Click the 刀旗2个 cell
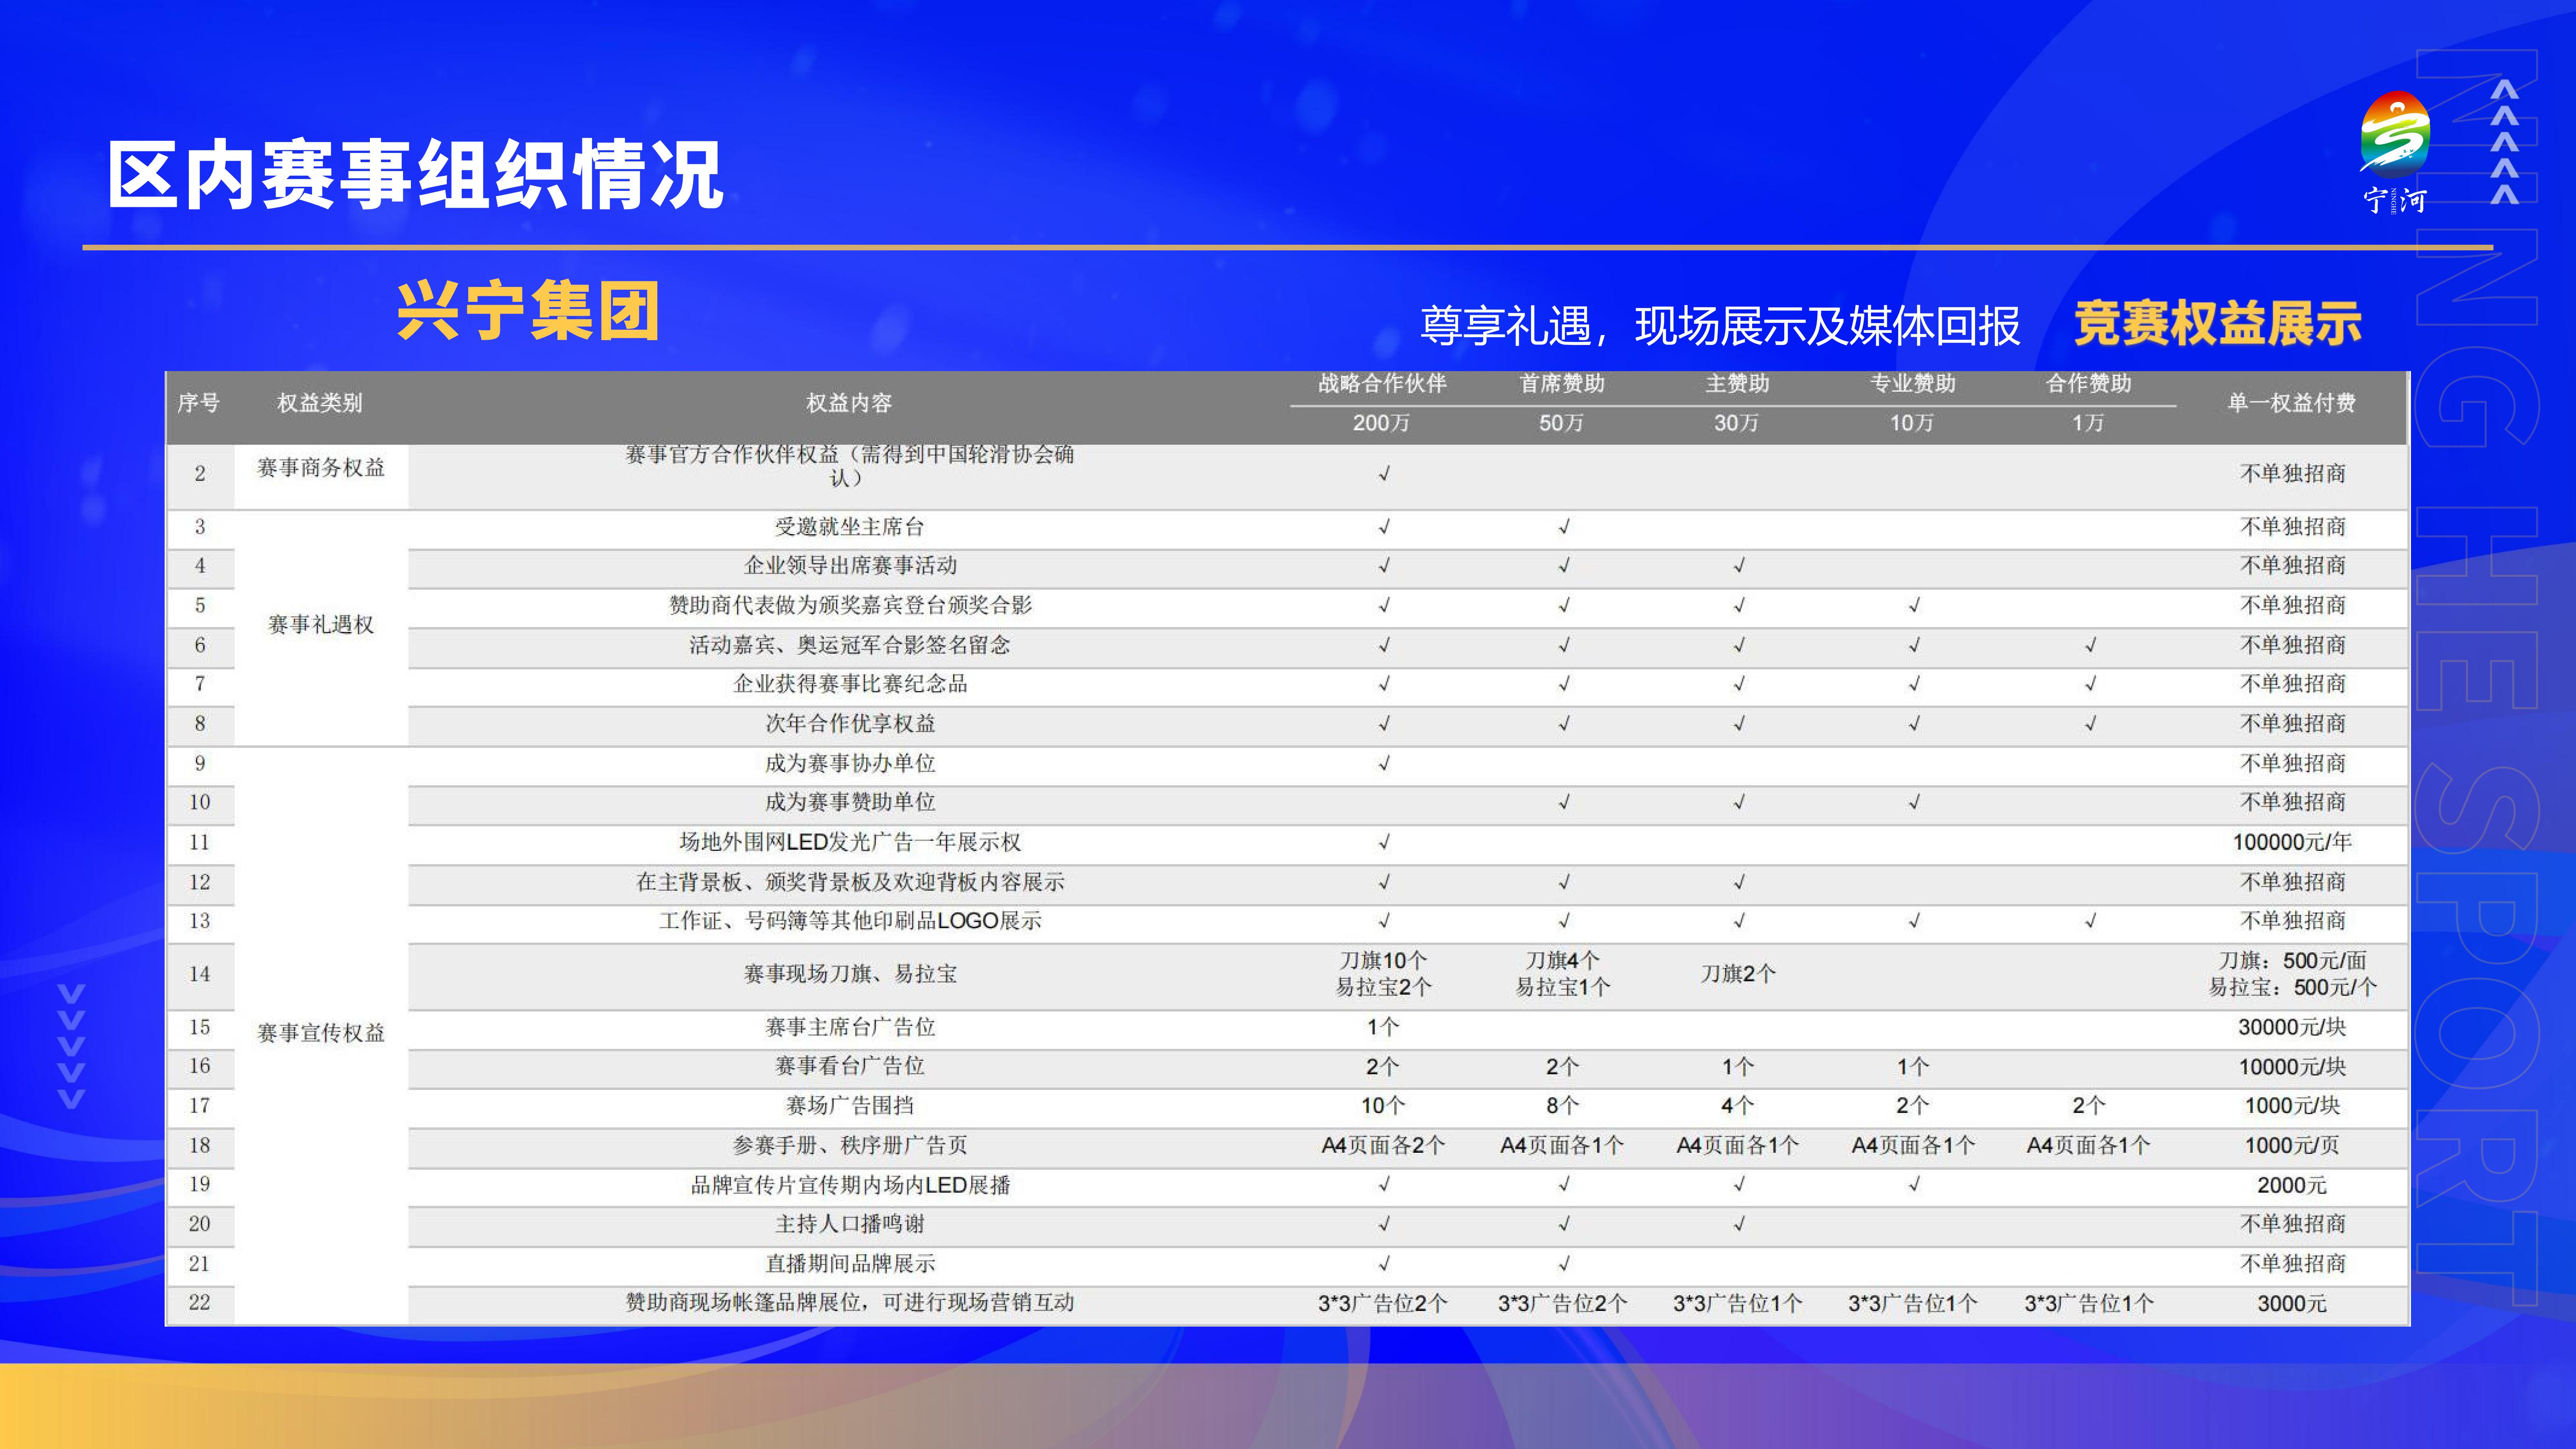The width and height of the screenshot is (2576, 1449). point(1738,974)
